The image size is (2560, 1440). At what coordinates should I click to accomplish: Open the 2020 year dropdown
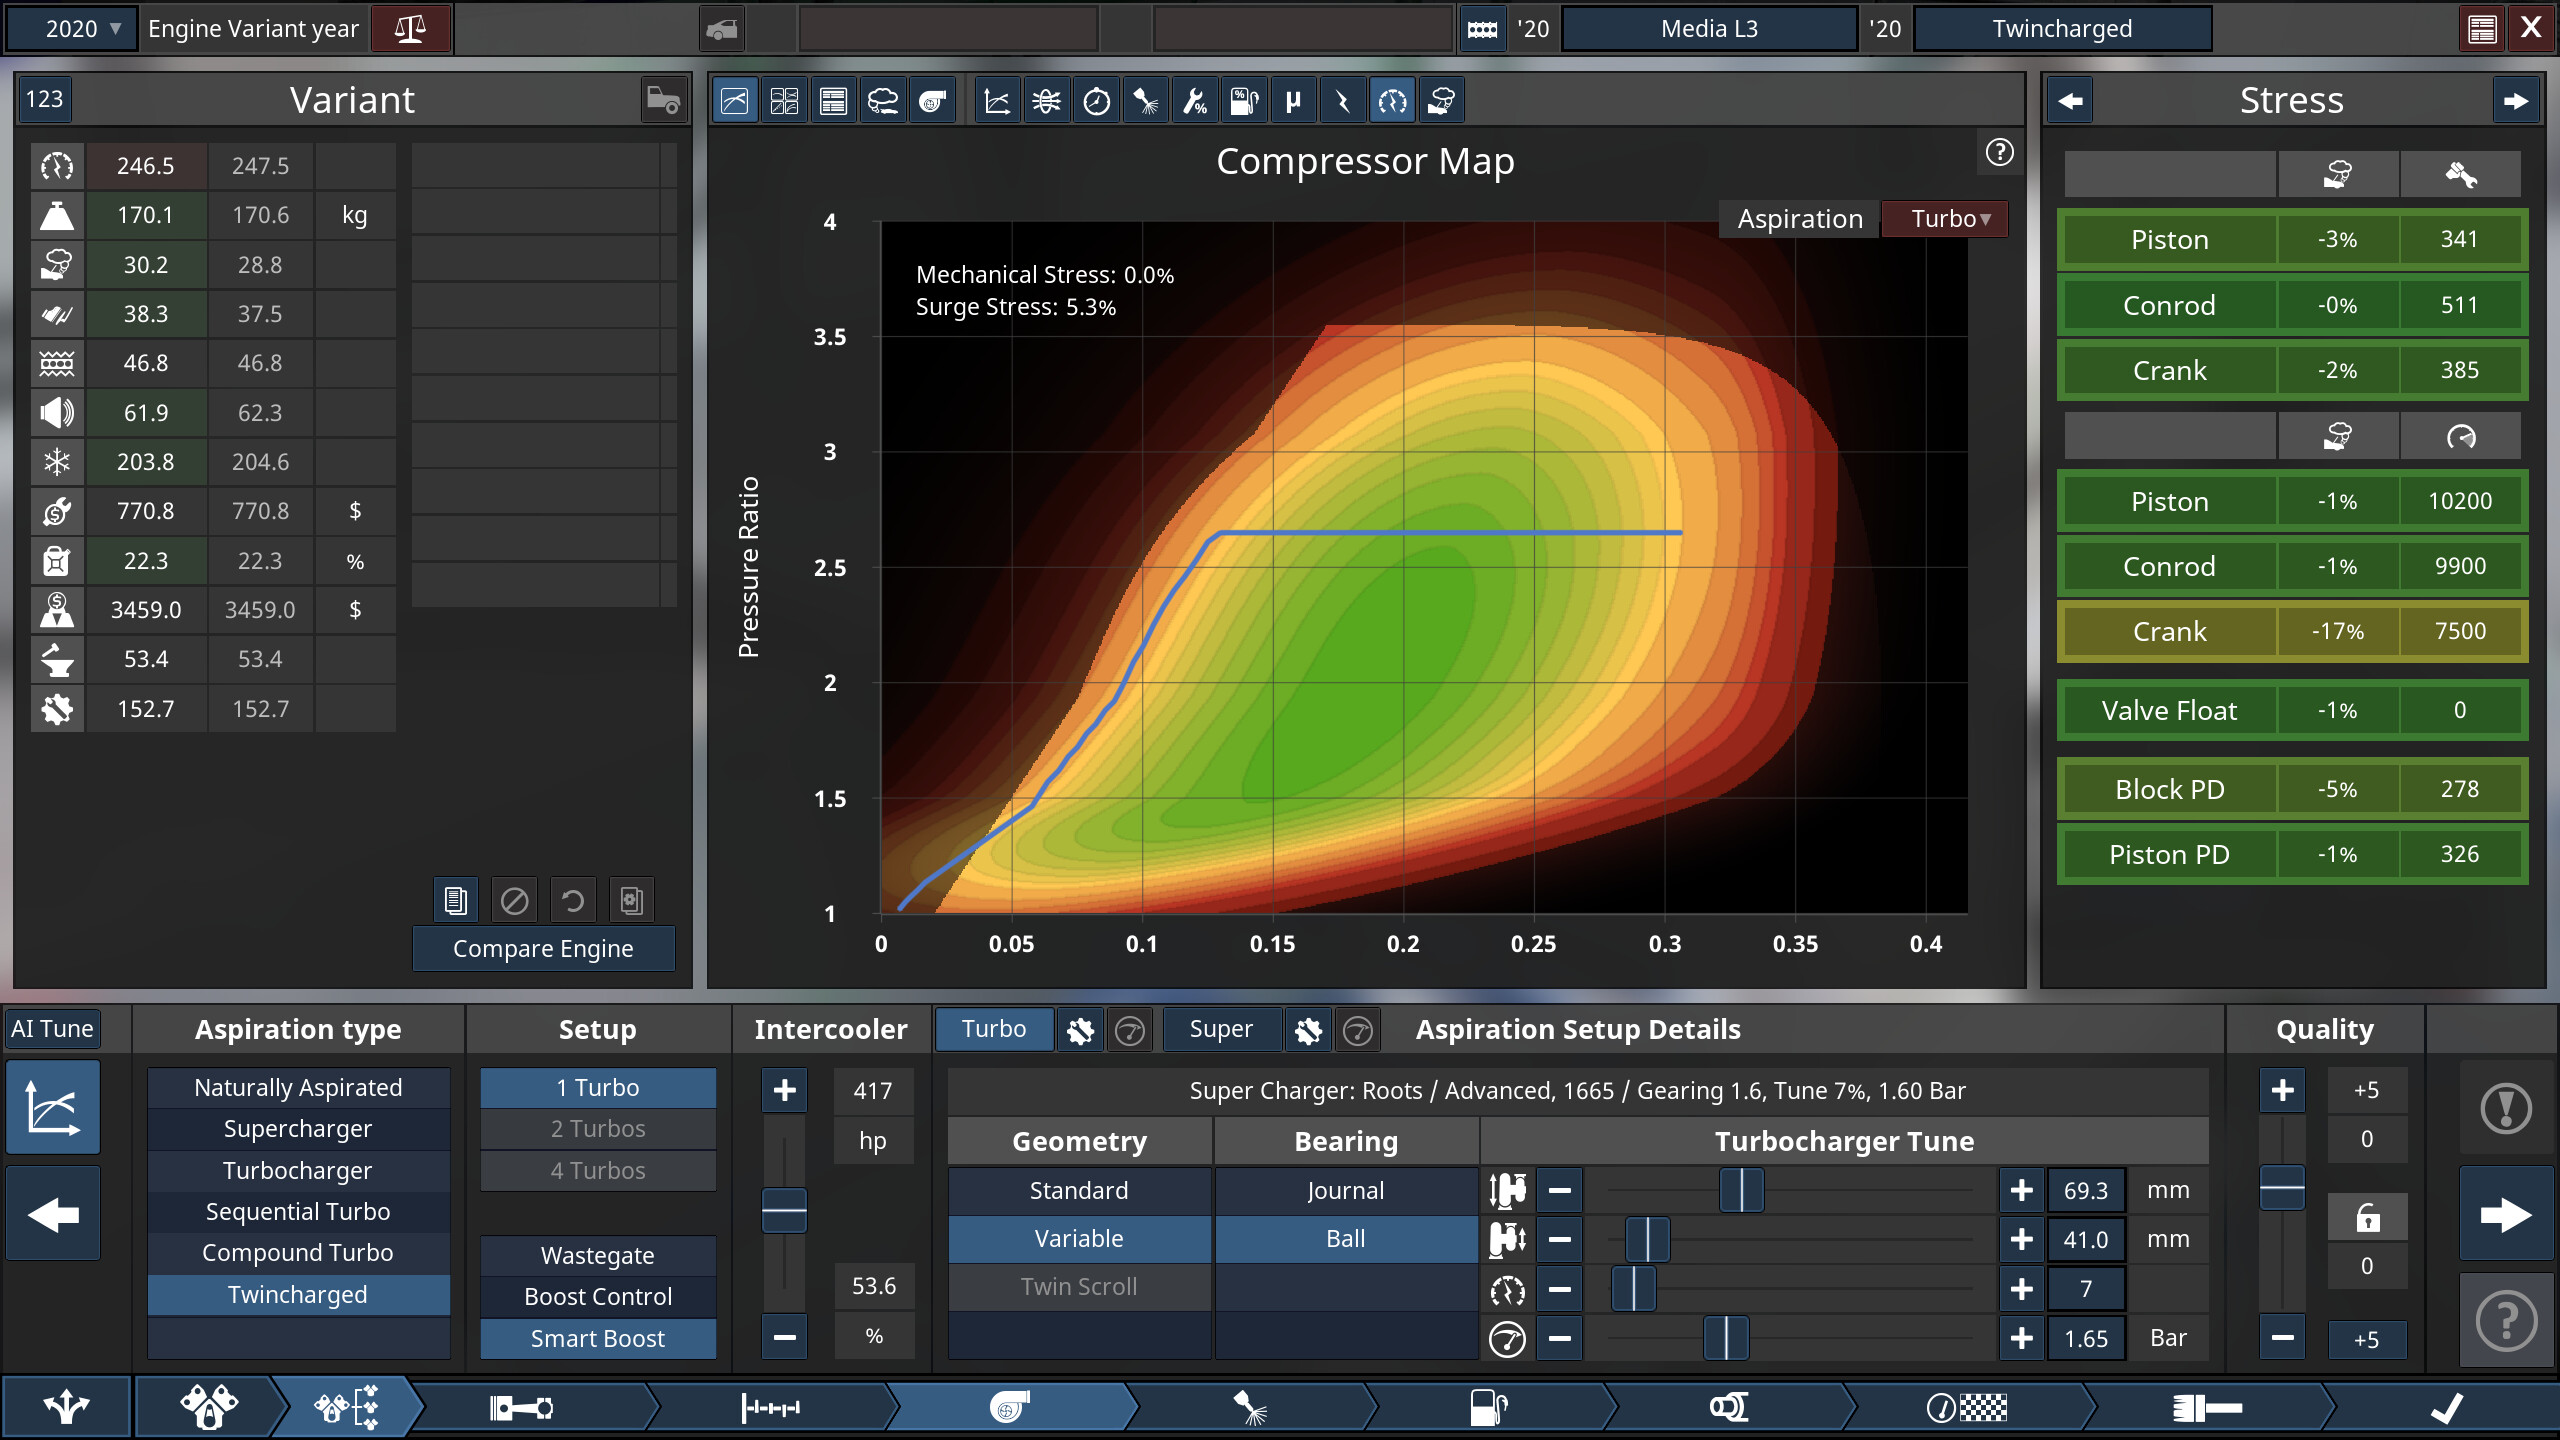click(70, 28)
